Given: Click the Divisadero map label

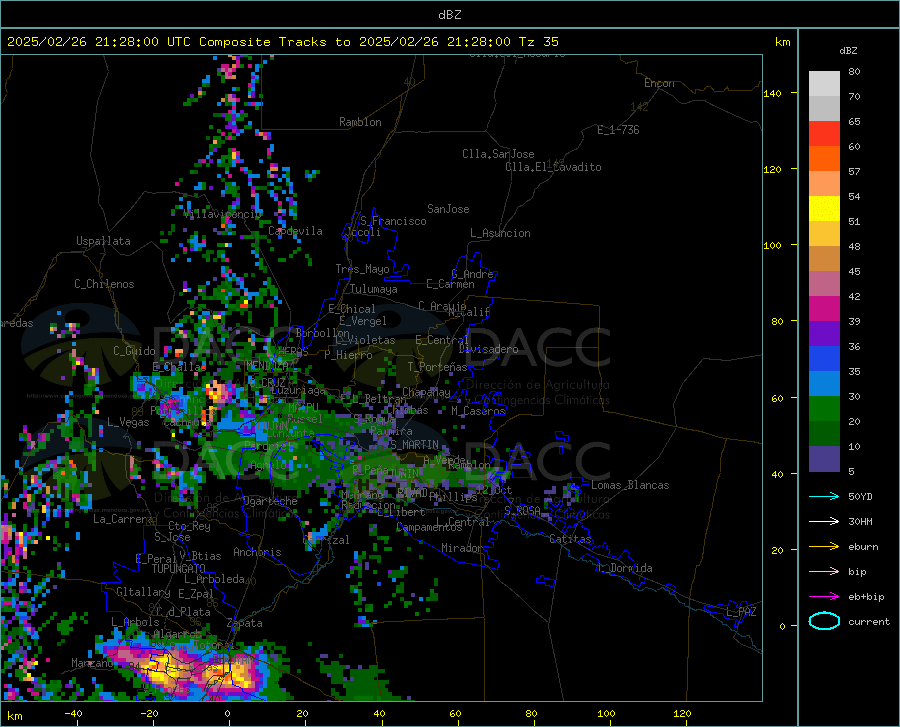Looking at the screenshot, I should click(x=488, y=349).
